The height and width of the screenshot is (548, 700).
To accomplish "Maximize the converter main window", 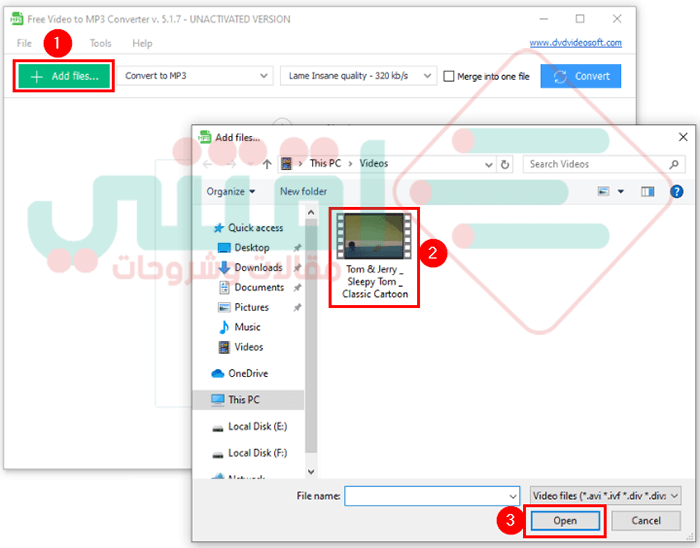I will pos(579,19).
